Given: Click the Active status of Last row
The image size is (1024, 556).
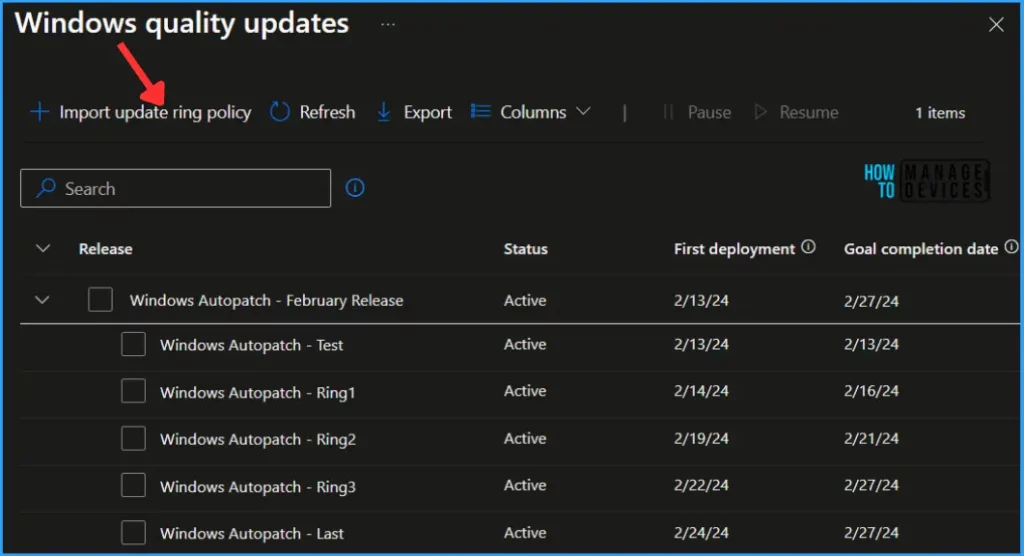Looking at the screenshot, I should [525, 532].
